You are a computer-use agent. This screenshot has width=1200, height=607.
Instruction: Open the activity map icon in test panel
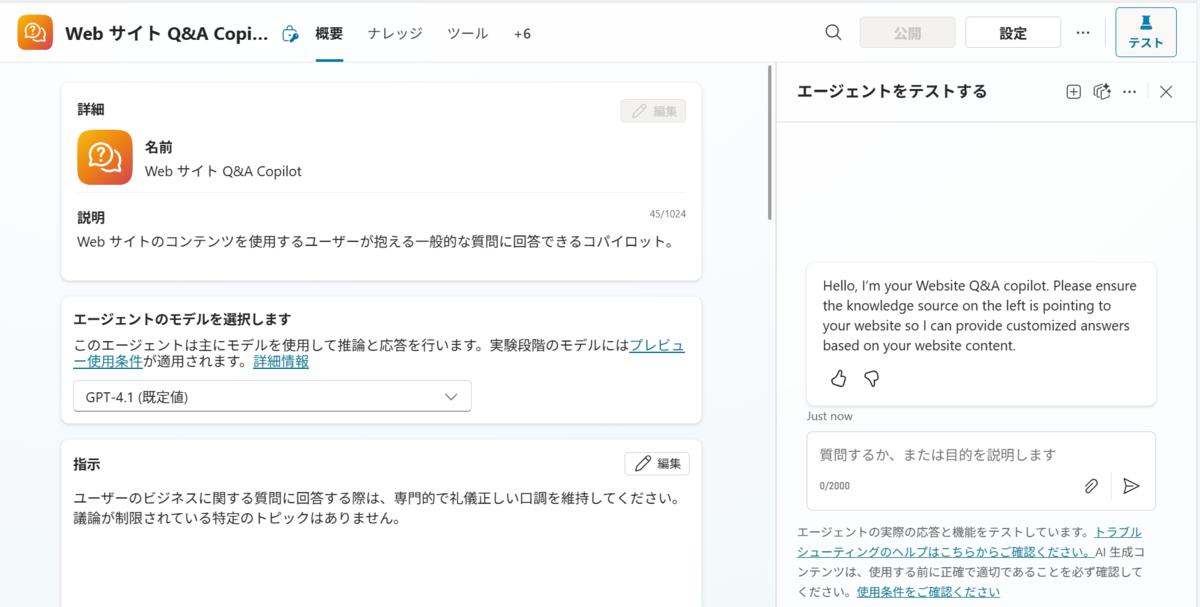(x=1102, y=91)
